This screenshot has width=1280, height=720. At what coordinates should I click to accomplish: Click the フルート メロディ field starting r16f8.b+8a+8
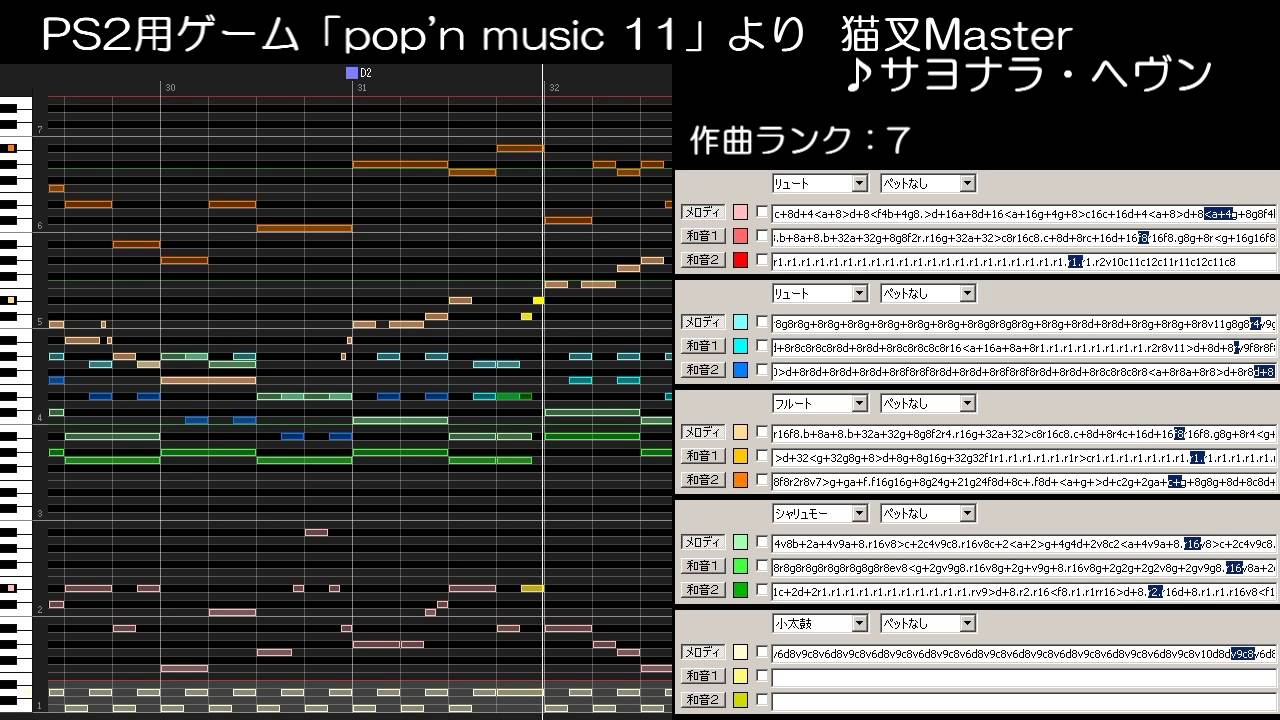[x=1025, y=433]
